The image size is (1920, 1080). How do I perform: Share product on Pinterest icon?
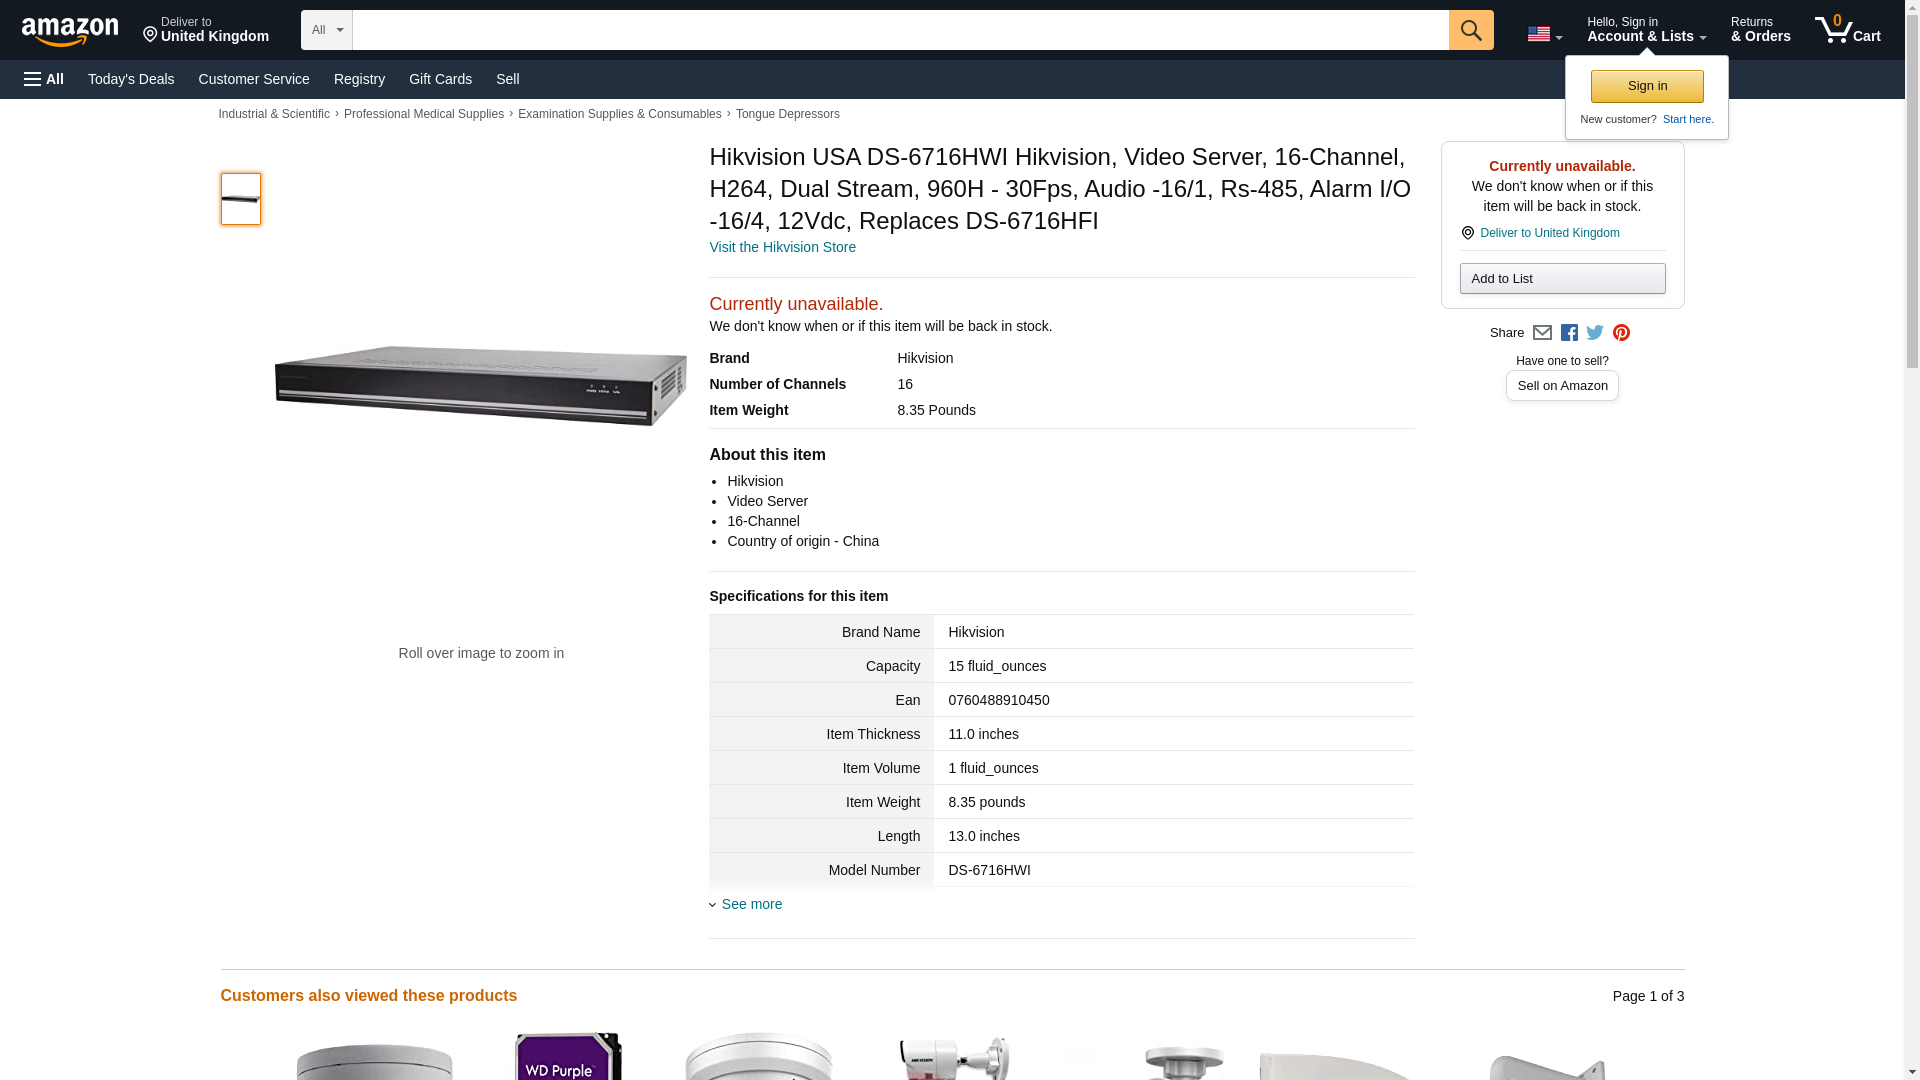coord(1621,333)
